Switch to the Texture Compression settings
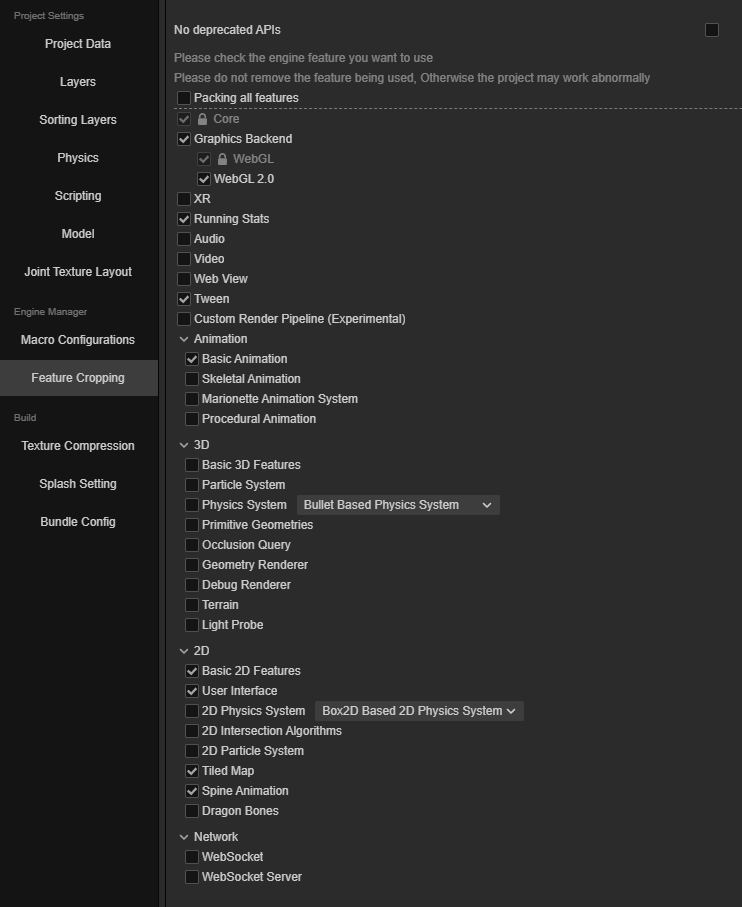Screen dimensions: 742x907 (78, 445)
